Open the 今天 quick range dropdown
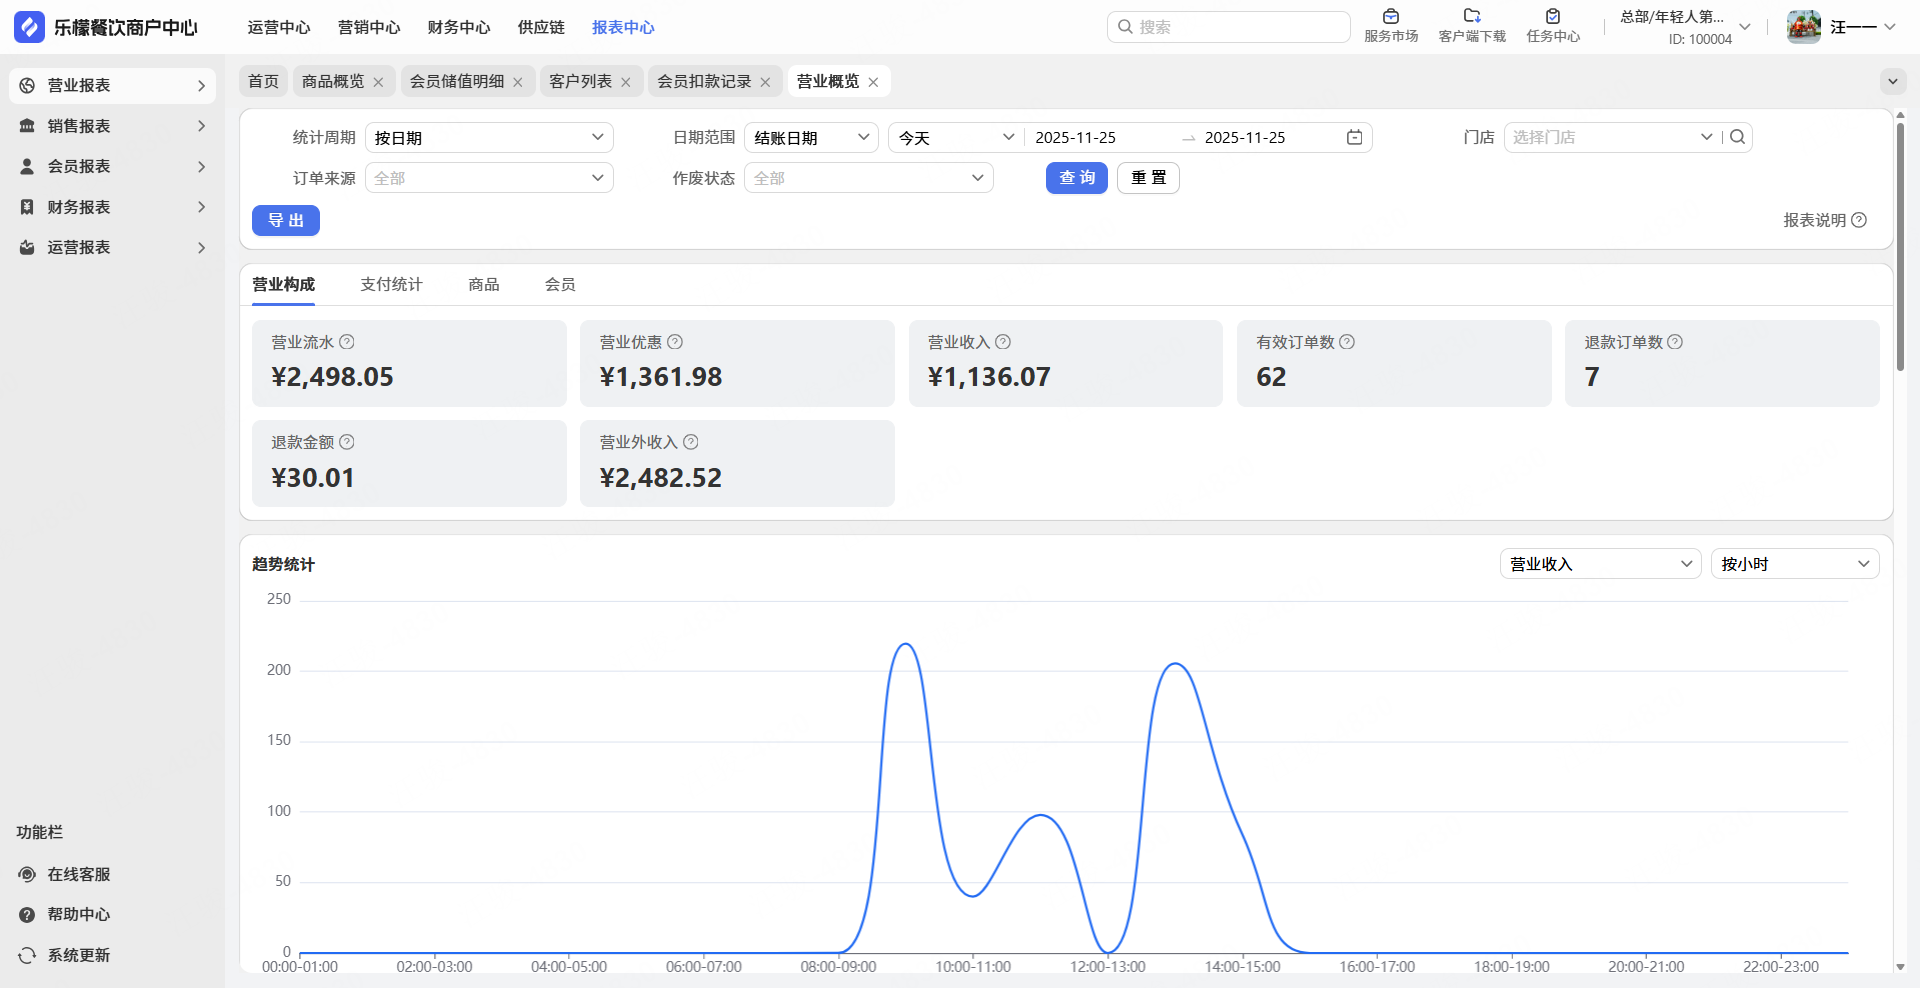Image resolution: width=1920 pixels, height=988 pixels. coord(956,137)
